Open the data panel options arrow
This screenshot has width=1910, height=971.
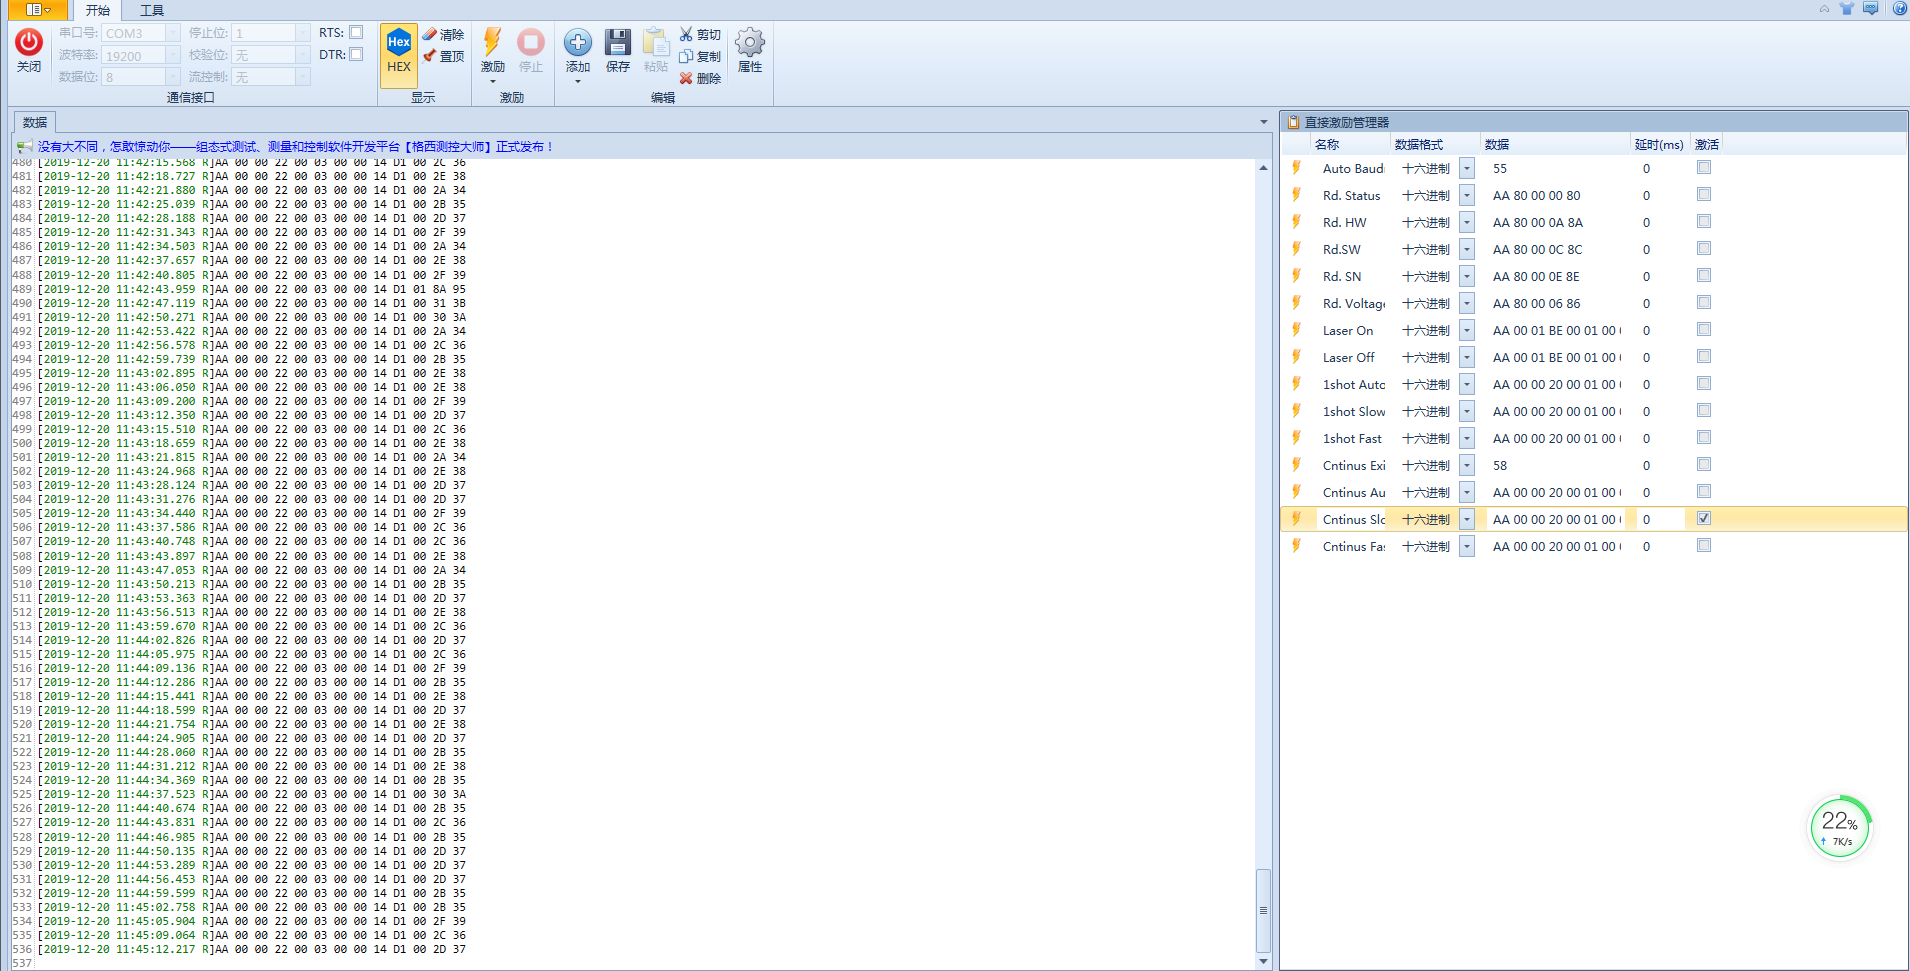1263,122
